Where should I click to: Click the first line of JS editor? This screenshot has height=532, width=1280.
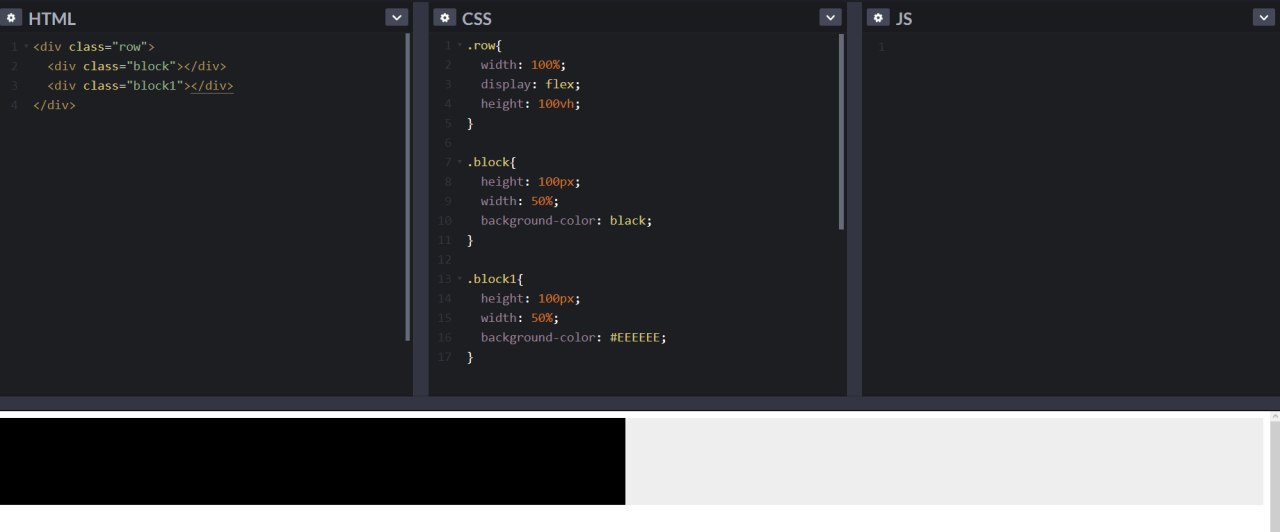coord(1070,47)
